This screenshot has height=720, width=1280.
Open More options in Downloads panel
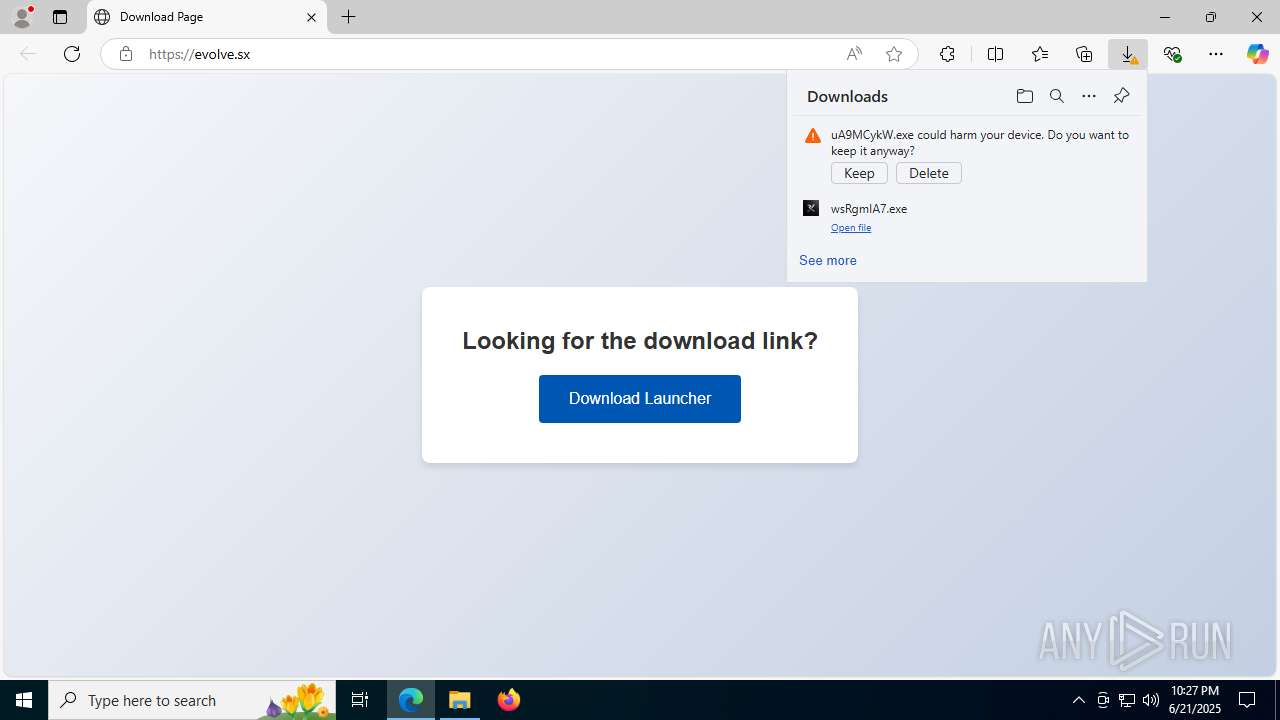[1089, 96]
